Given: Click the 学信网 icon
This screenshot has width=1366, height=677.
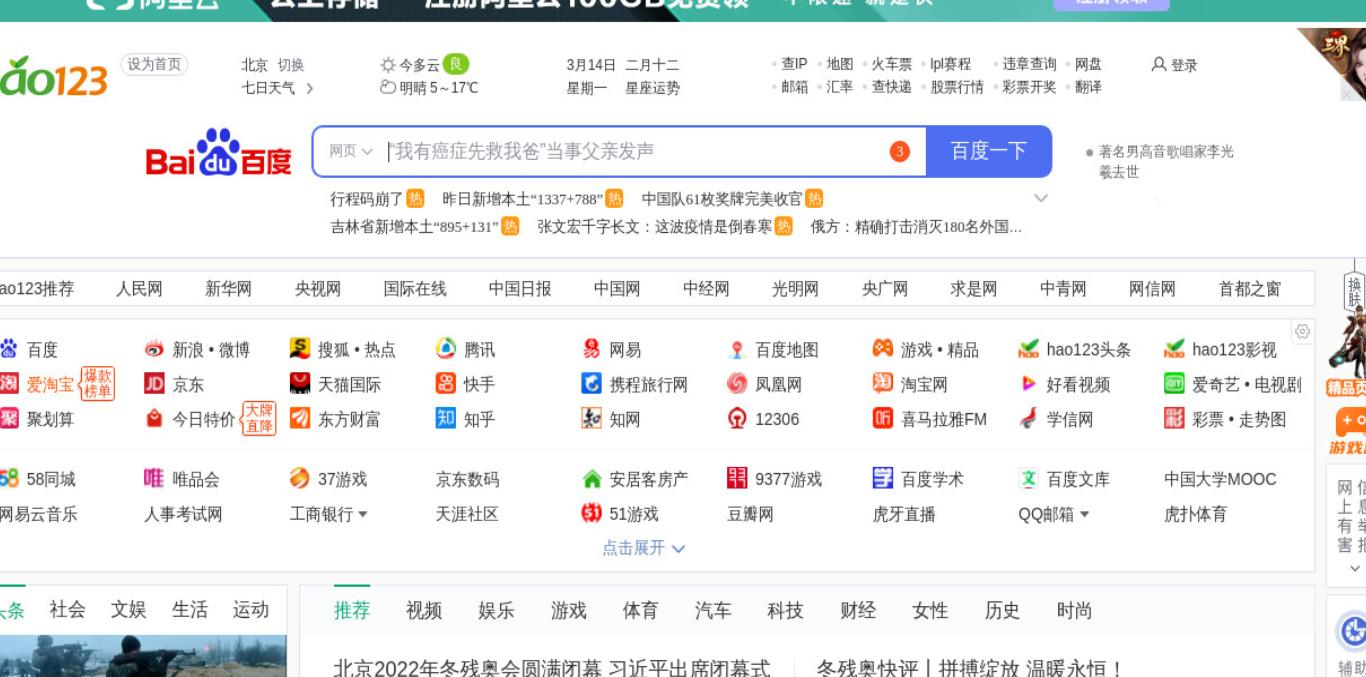Looking at the screenshot, I should point(1029,419).
